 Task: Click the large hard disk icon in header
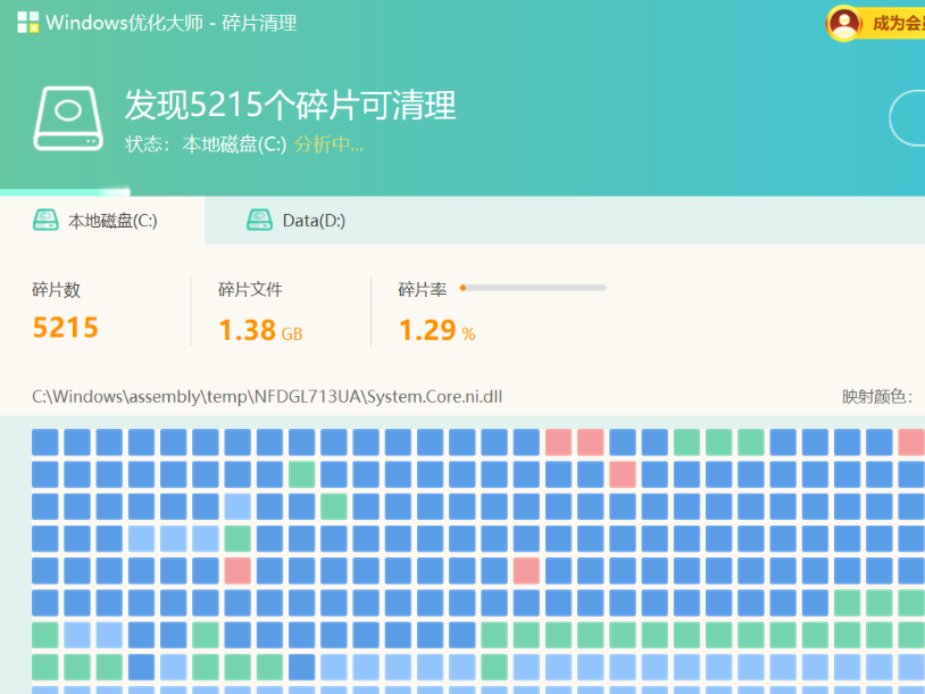point(68,119)
